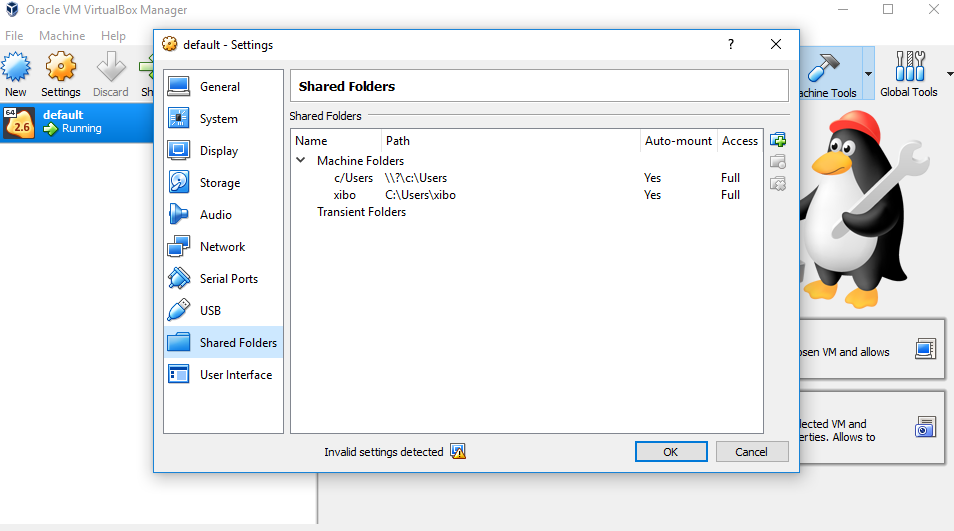Open the Machine menu
Viewport: 954px width, 531px height.
[x=62, y=35]
